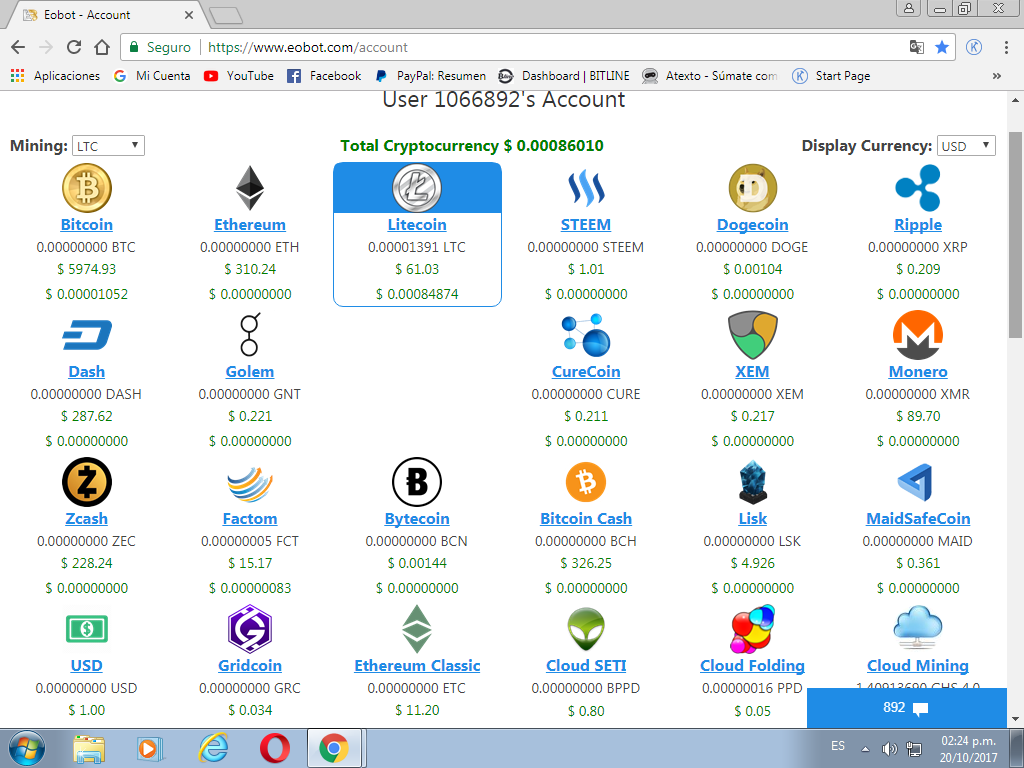The height and width of the screenshot is (768, 1024).
Task: Click the Dash logo icon
Action: coord(87,335)
